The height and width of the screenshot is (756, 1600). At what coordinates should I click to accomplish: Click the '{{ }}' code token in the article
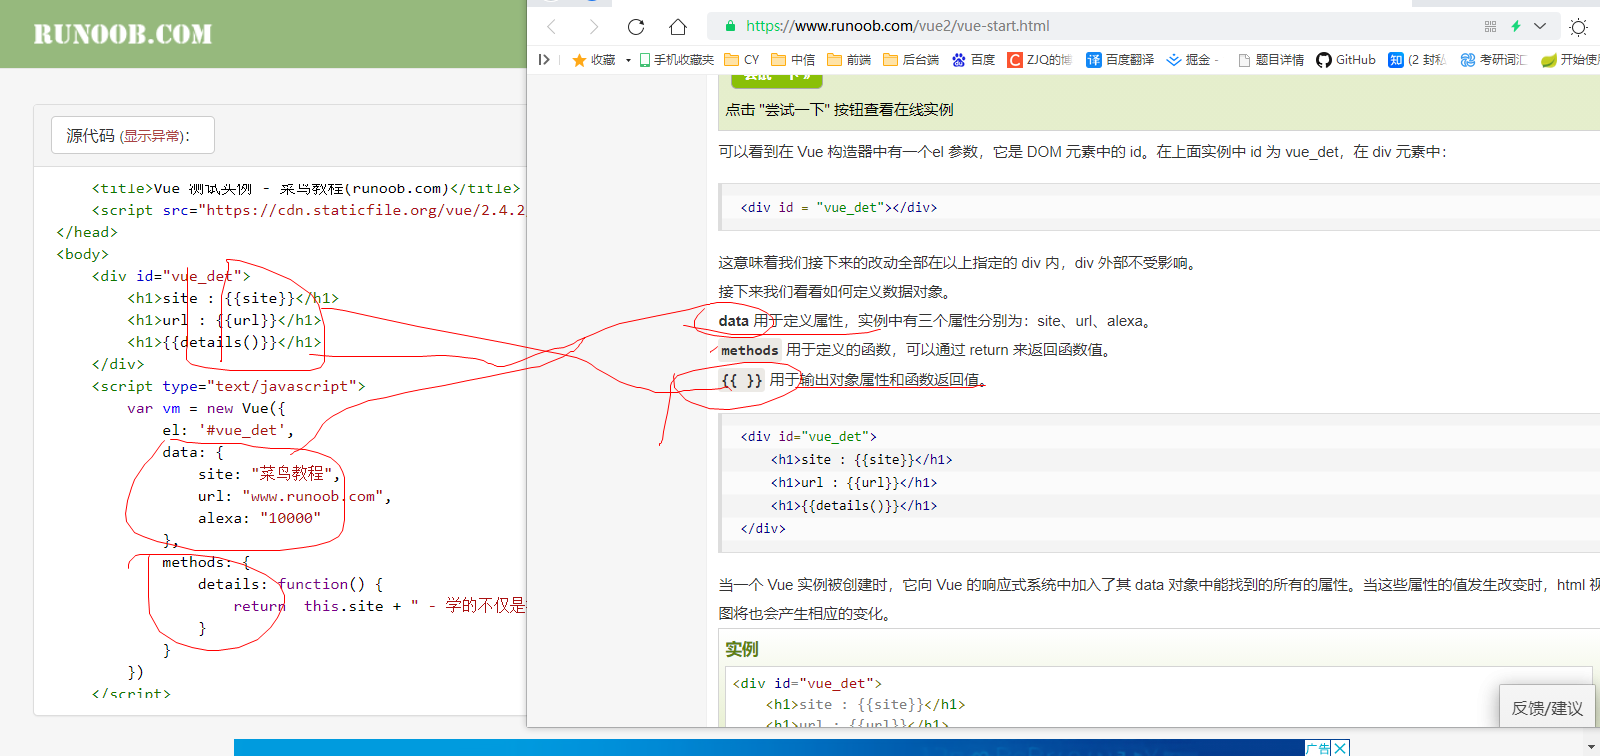742,380
